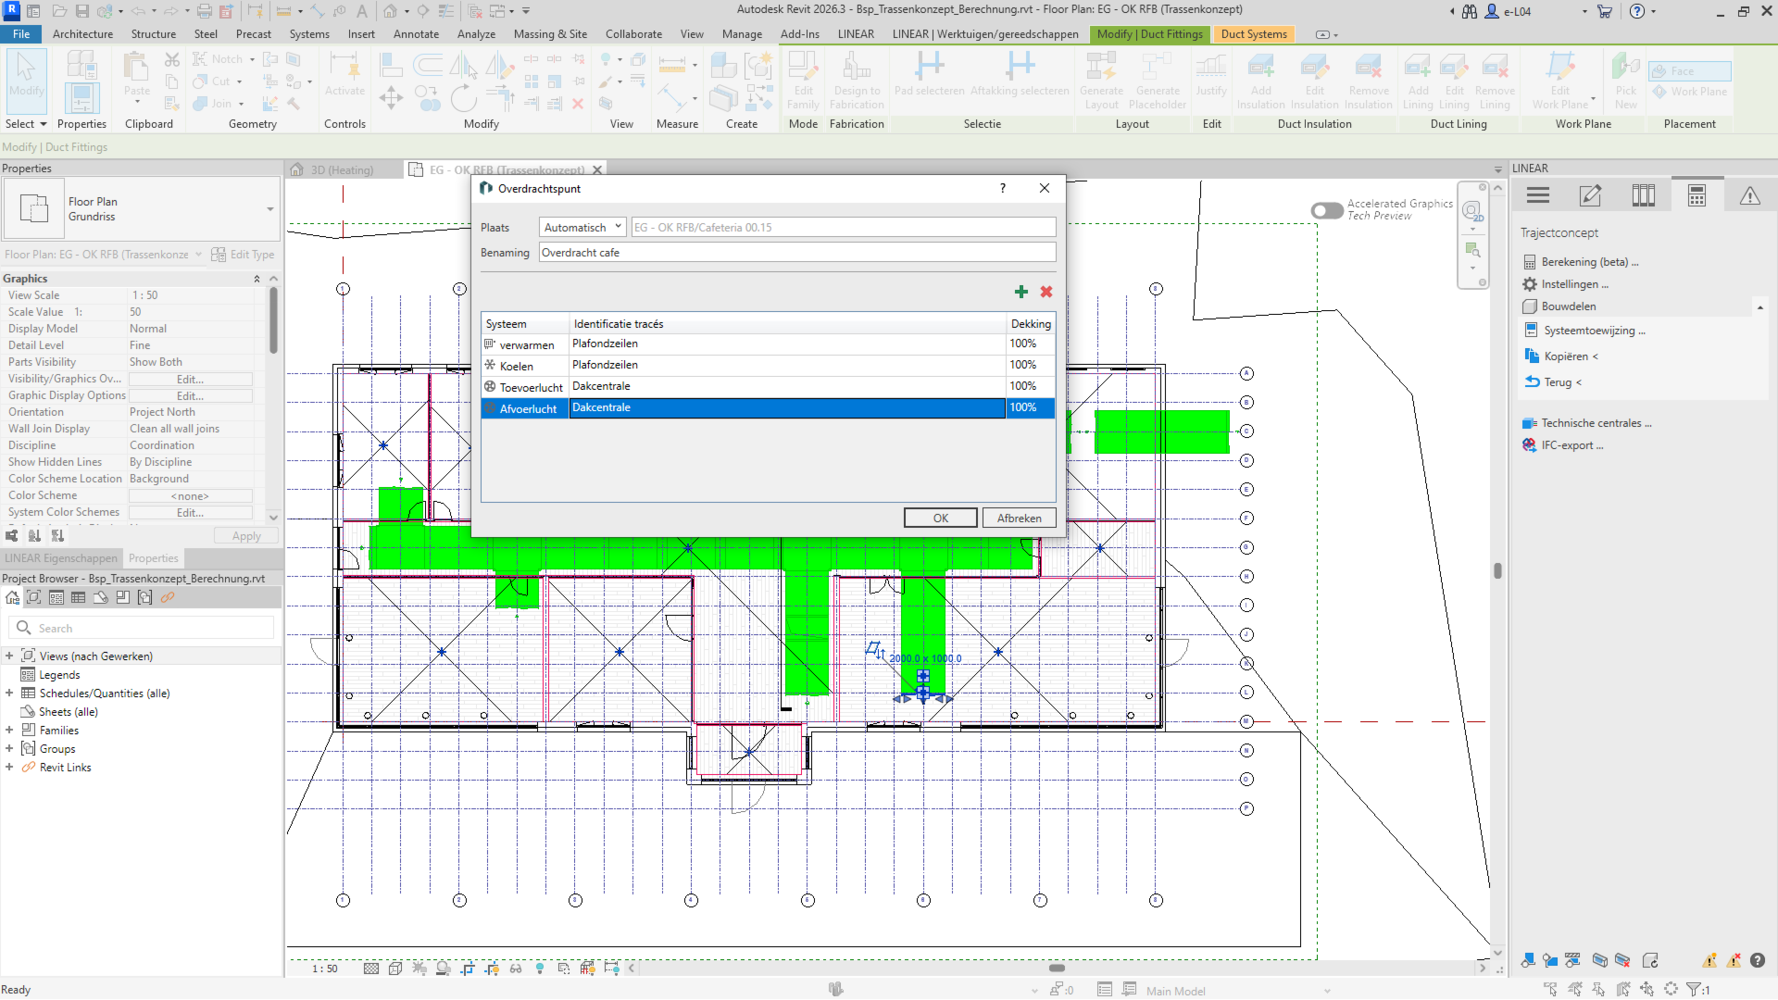Open the Systems ribbon tab

point(309,34)
